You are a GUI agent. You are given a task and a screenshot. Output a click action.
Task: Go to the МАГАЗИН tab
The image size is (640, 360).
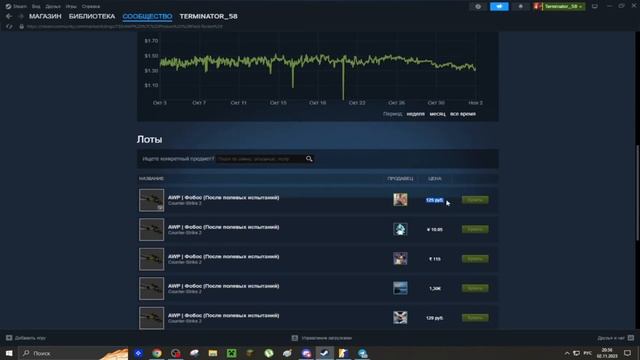point(45,16)
